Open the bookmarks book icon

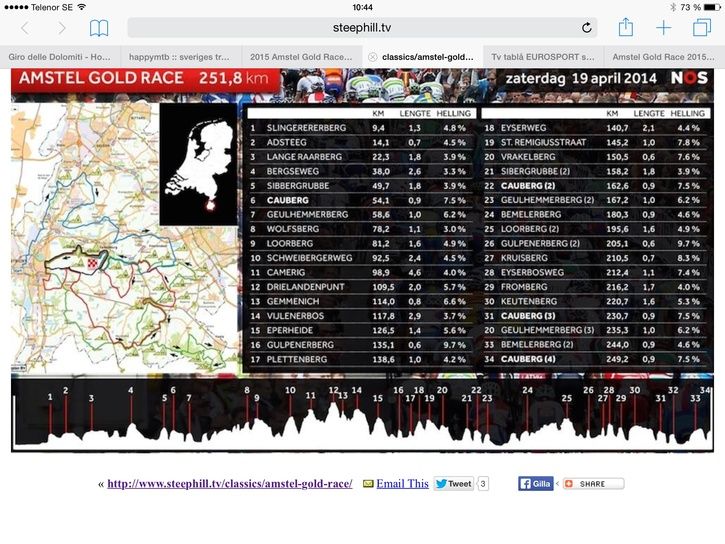point(99,28)
